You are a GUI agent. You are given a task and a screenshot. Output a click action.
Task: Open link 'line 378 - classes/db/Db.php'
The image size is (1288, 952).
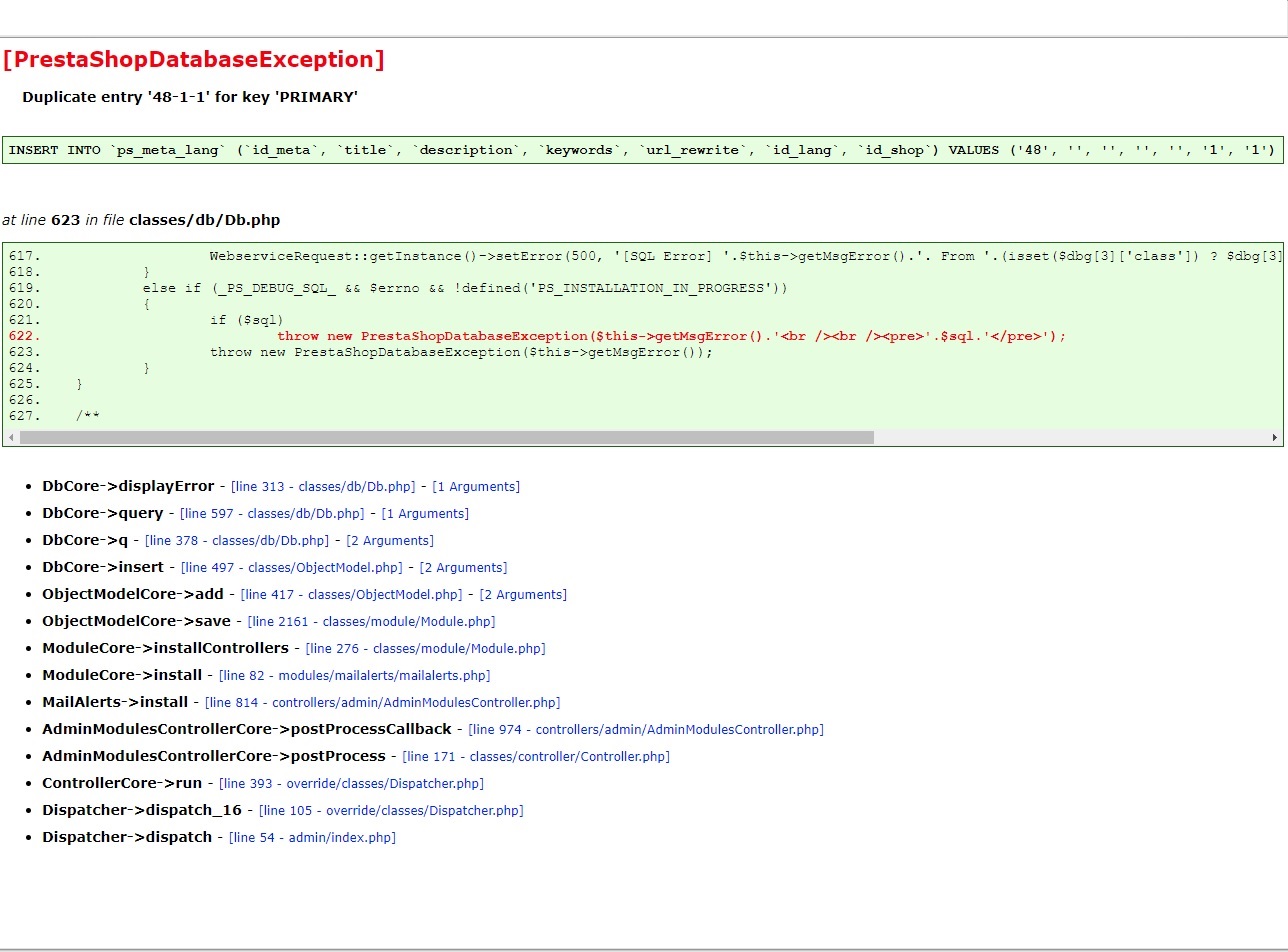tap(237, 541)
